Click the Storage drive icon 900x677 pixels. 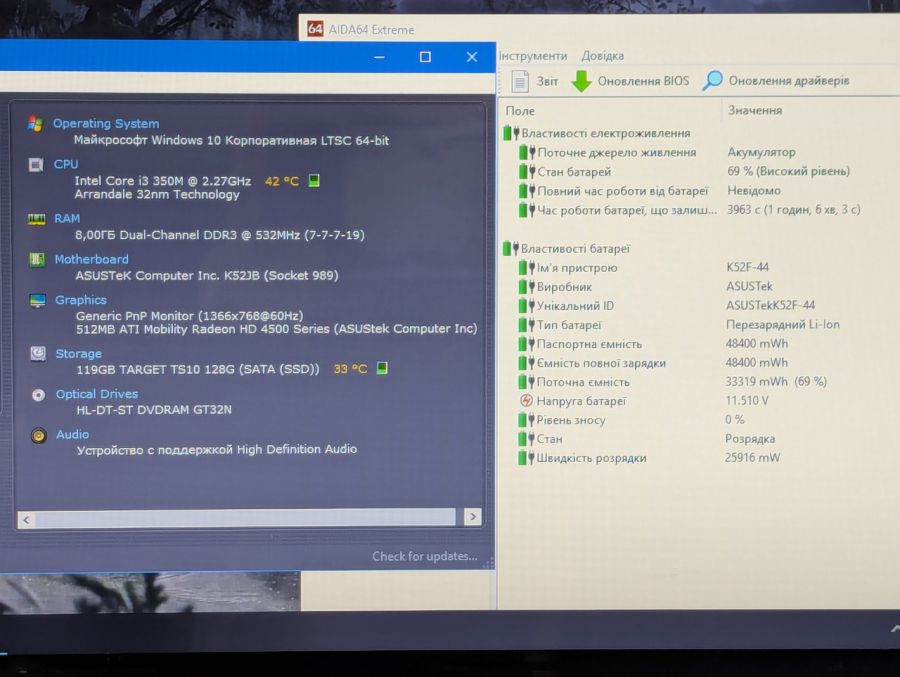(38, 354)
